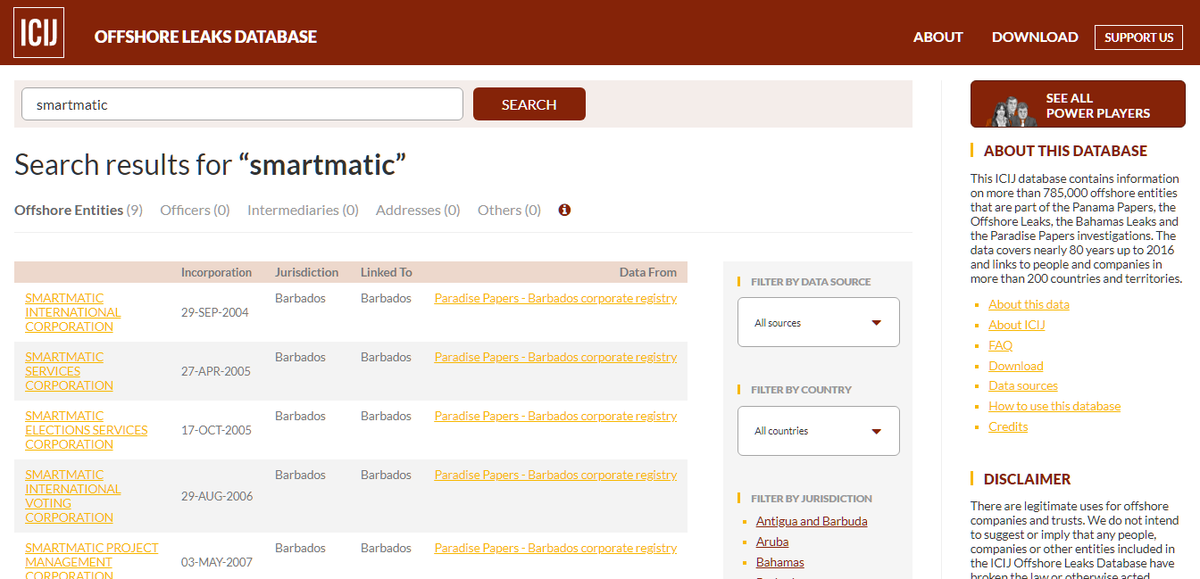Screen dimensions: 1200x579
Task: Open the FAQ sidebar link
Action: pyautogui.click(x=1000, y=345)
